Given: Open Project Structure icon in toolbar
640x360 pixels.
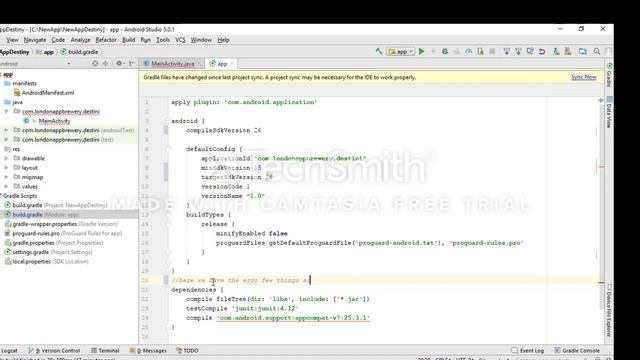Looking at the screenshot, I should 582,51.
